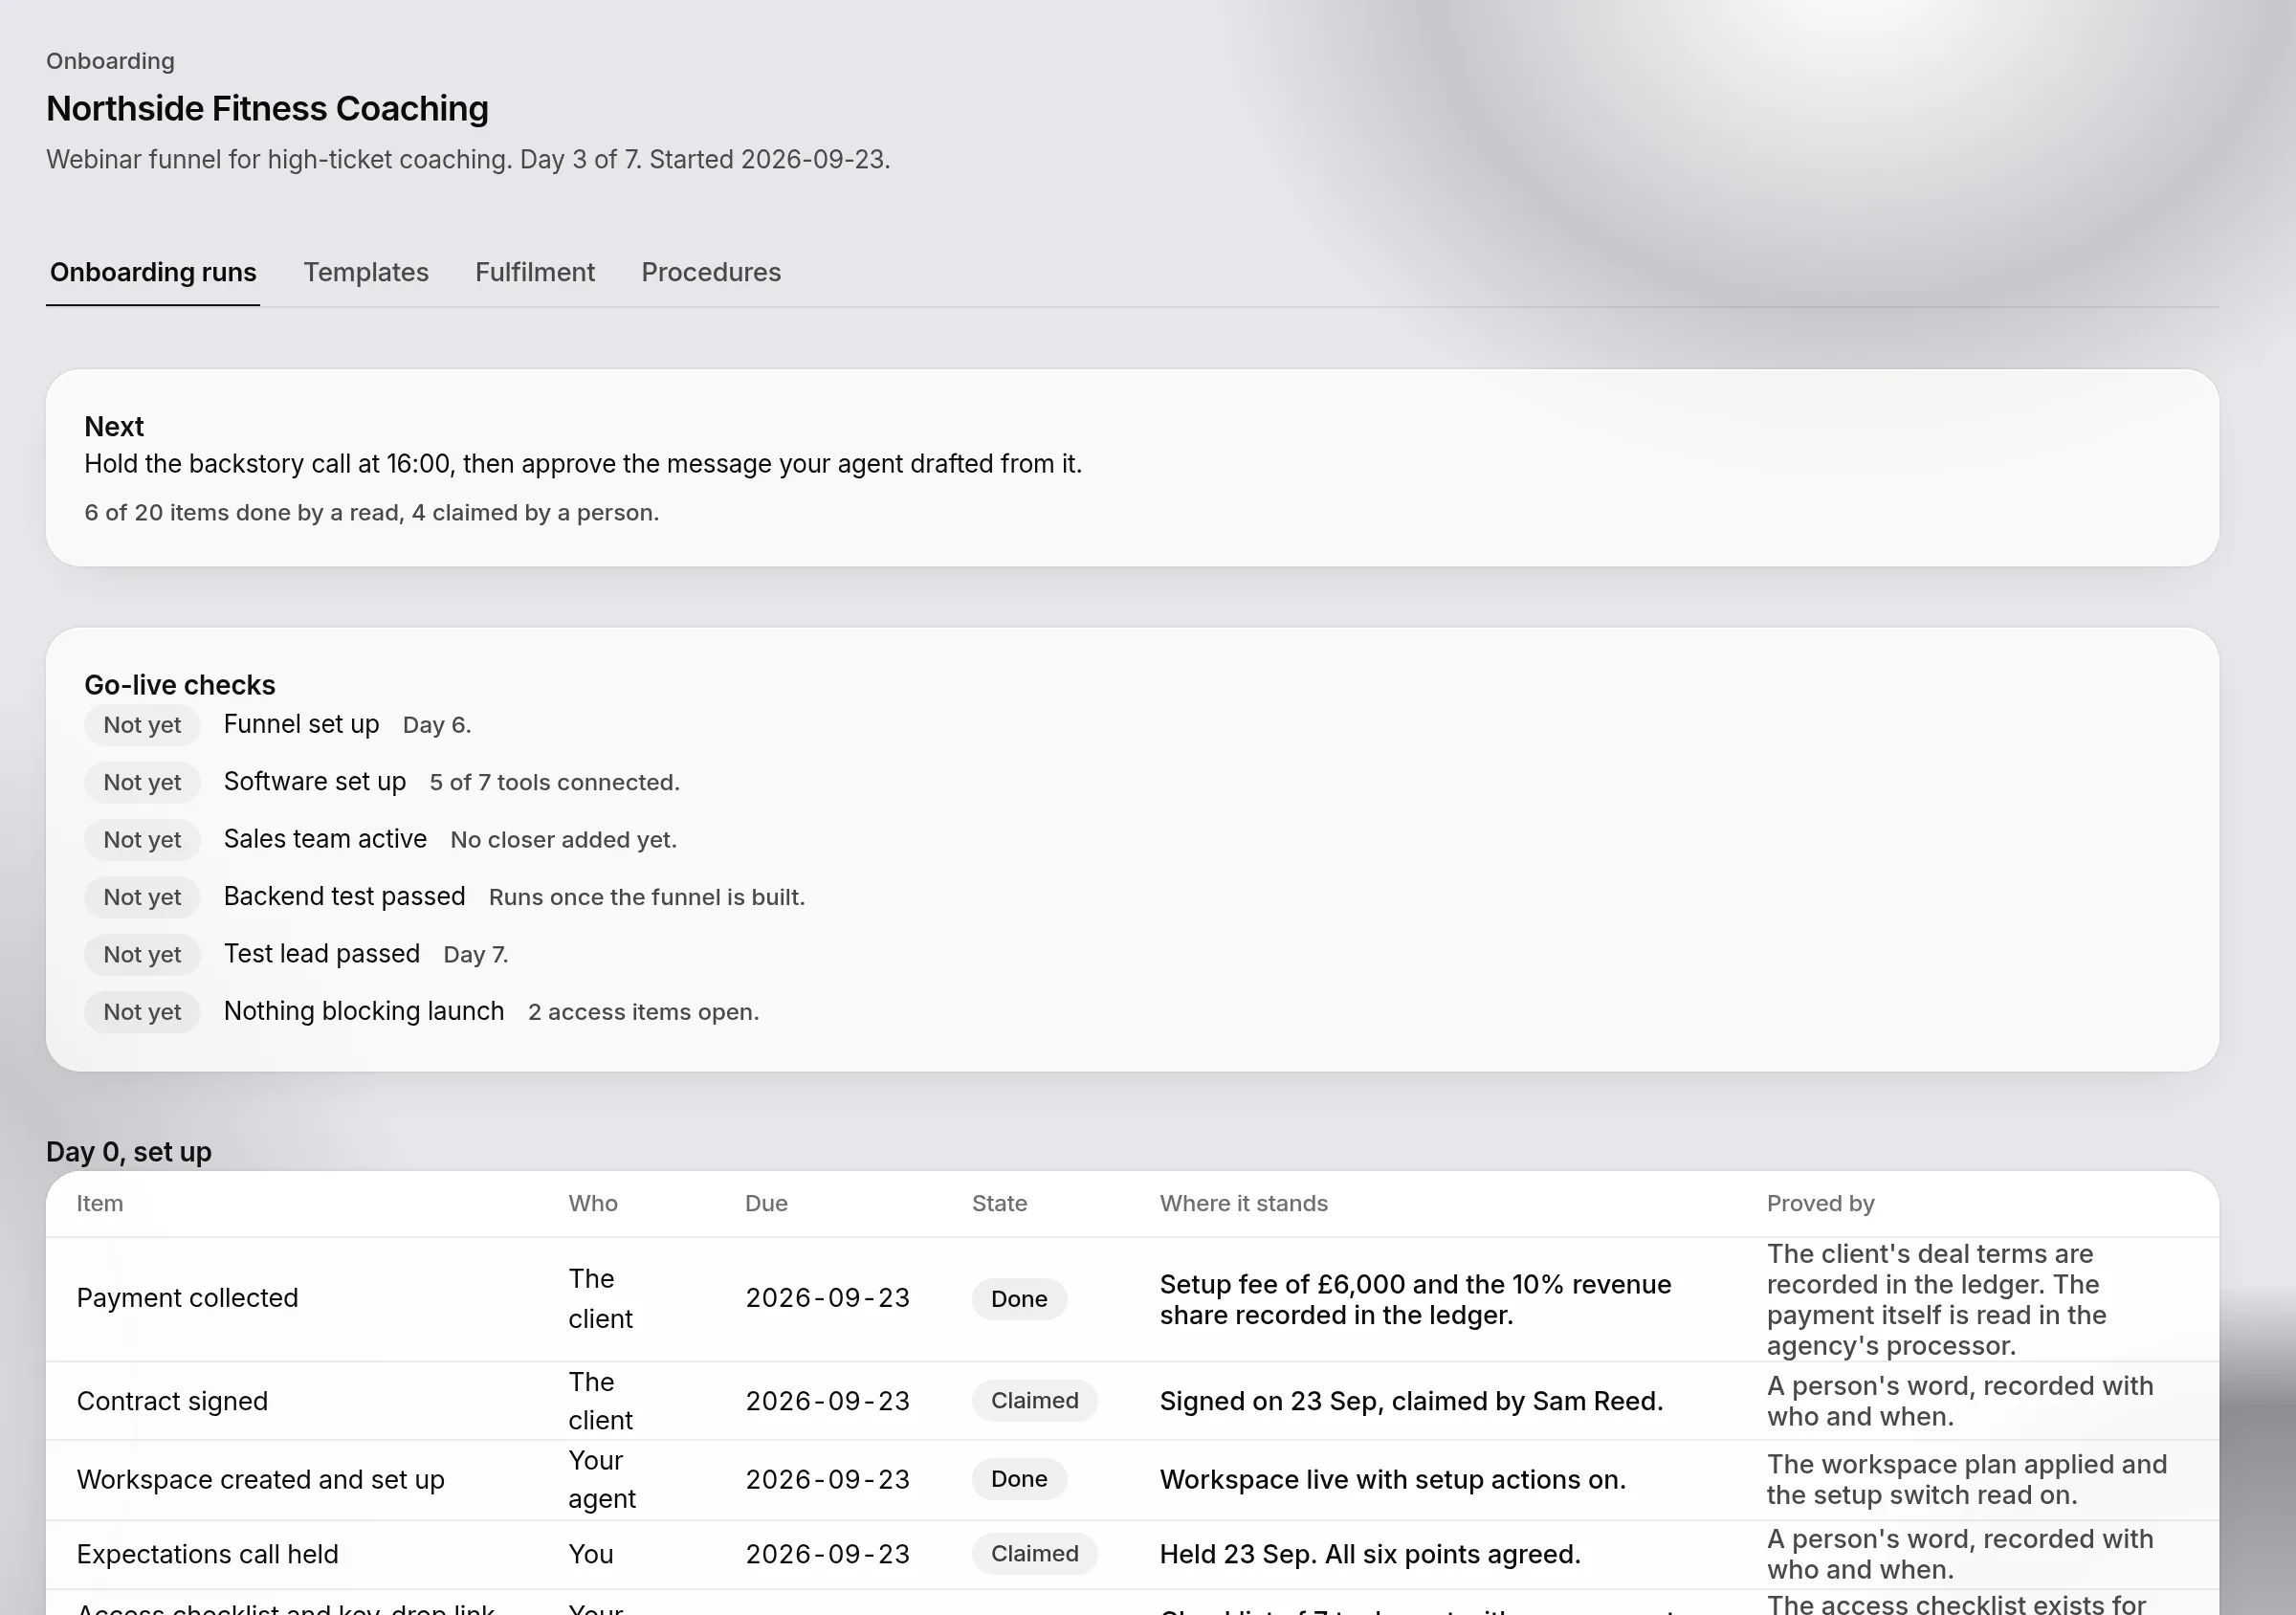This screenshot has width=2296, height=1615.
Task: Click the Onboarding breadcrumb label
Action: coord(110,61)
